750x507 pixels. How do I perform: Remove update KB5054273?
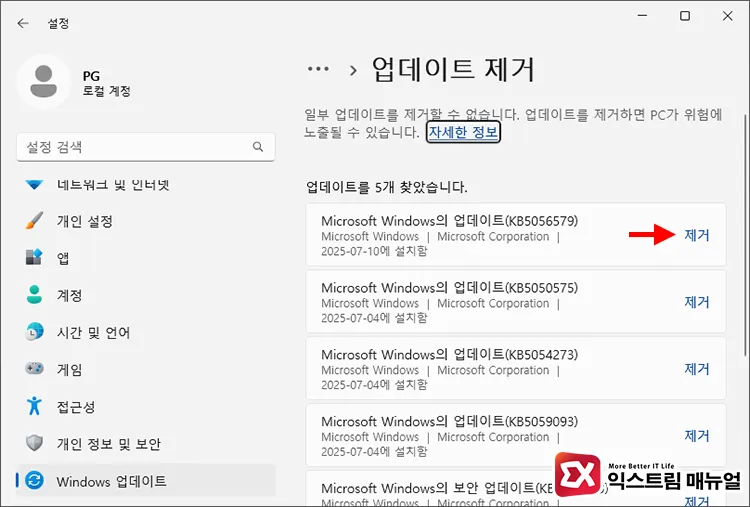click(x=696, y=369)
